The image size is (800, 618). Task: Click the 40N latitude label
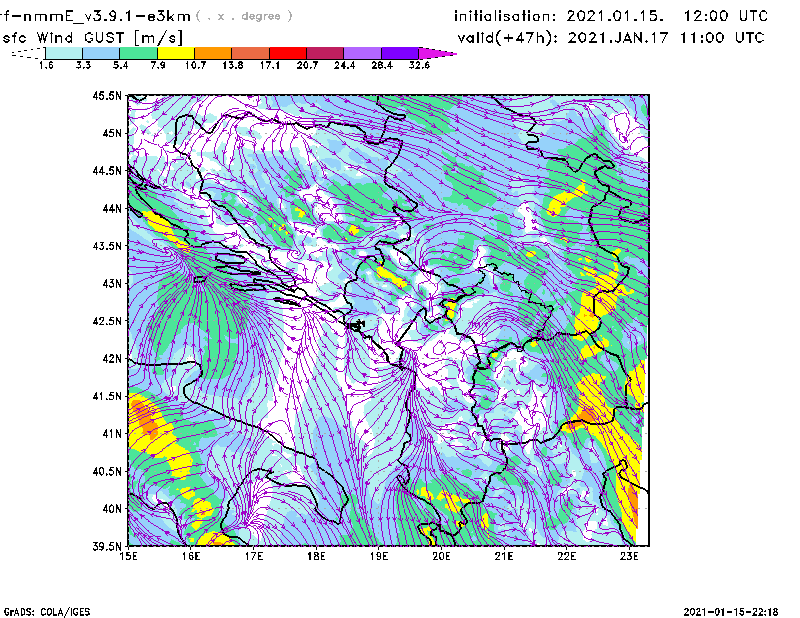pyautogui.click(x=112, y=509)
